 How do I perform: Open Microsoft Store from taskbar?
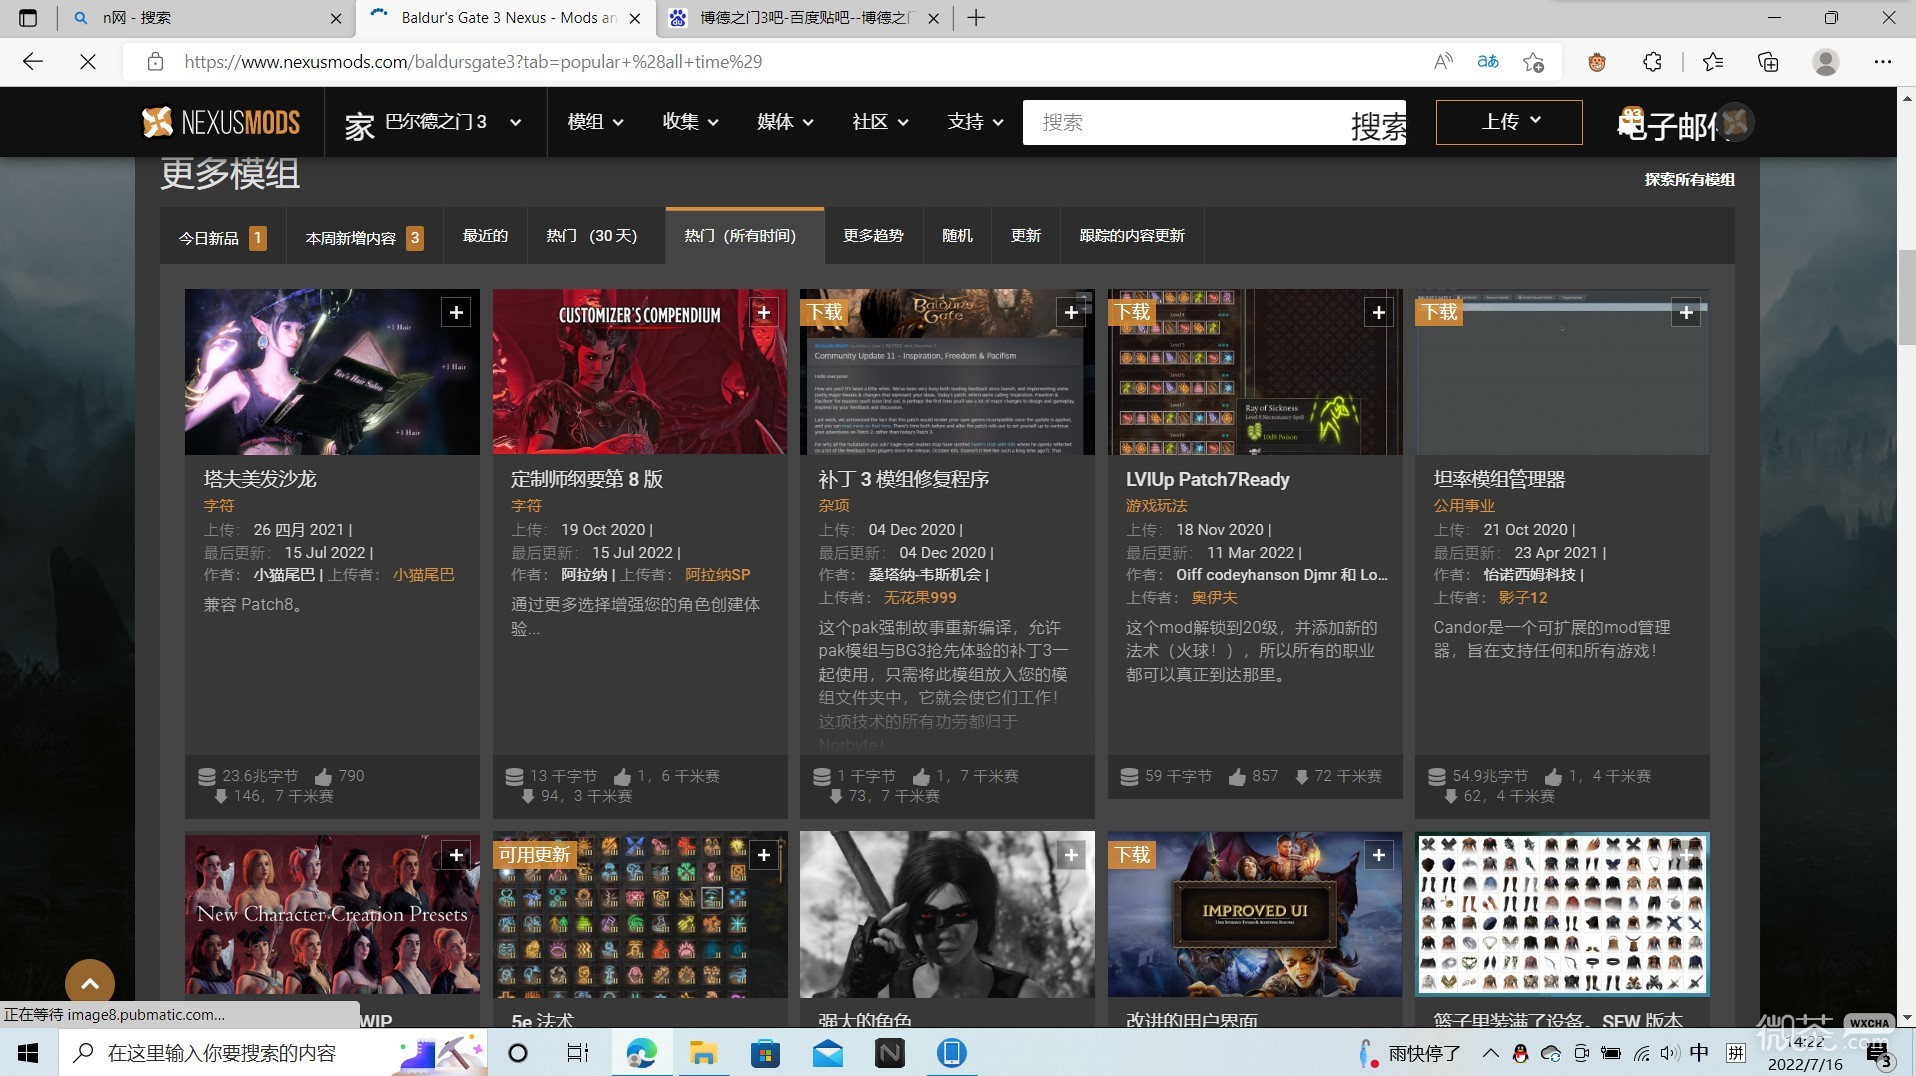(x=765, y=1053)
